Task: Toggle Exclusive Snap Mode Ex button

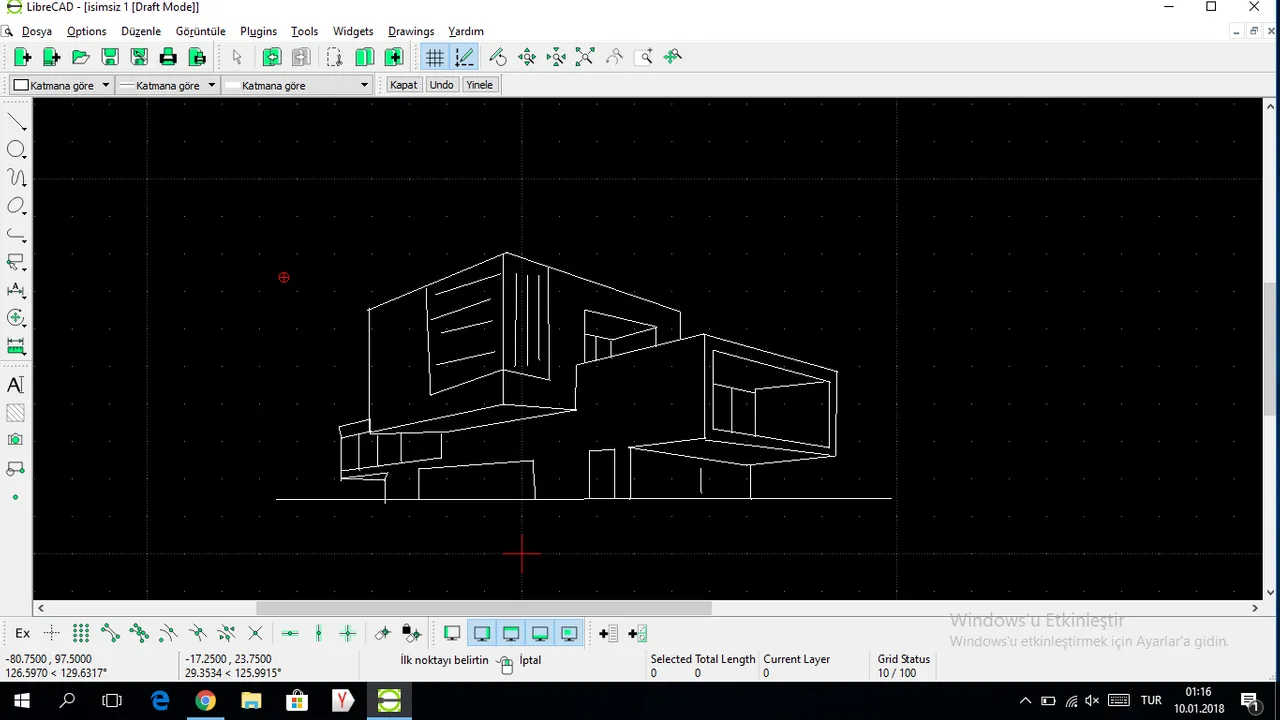Action: [x=22, y=633]
